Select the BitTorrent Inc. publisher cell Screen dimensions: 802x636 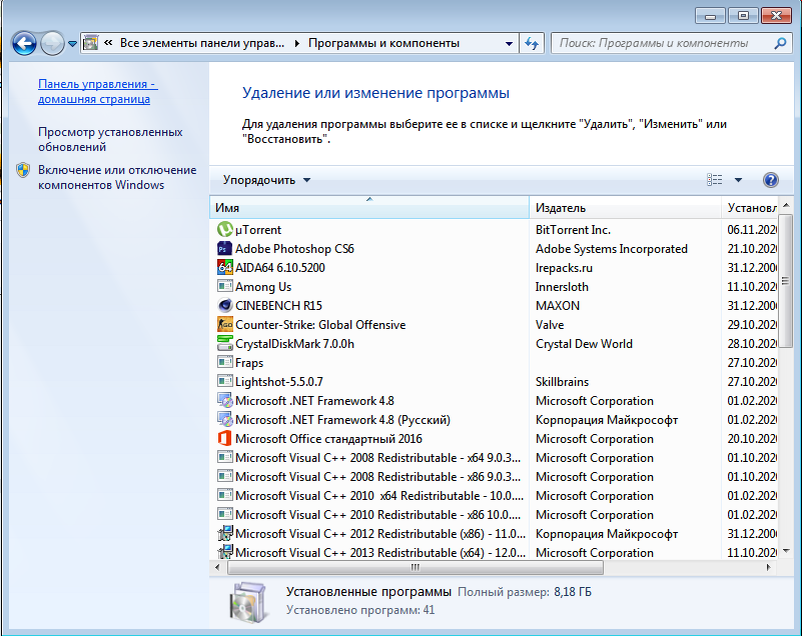click(x=573, y=230)
